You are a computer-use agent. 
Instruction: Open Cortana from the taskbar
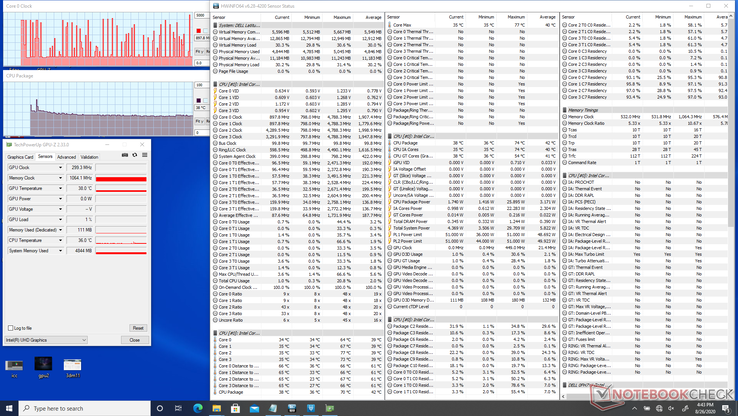(x=160, y=408)
